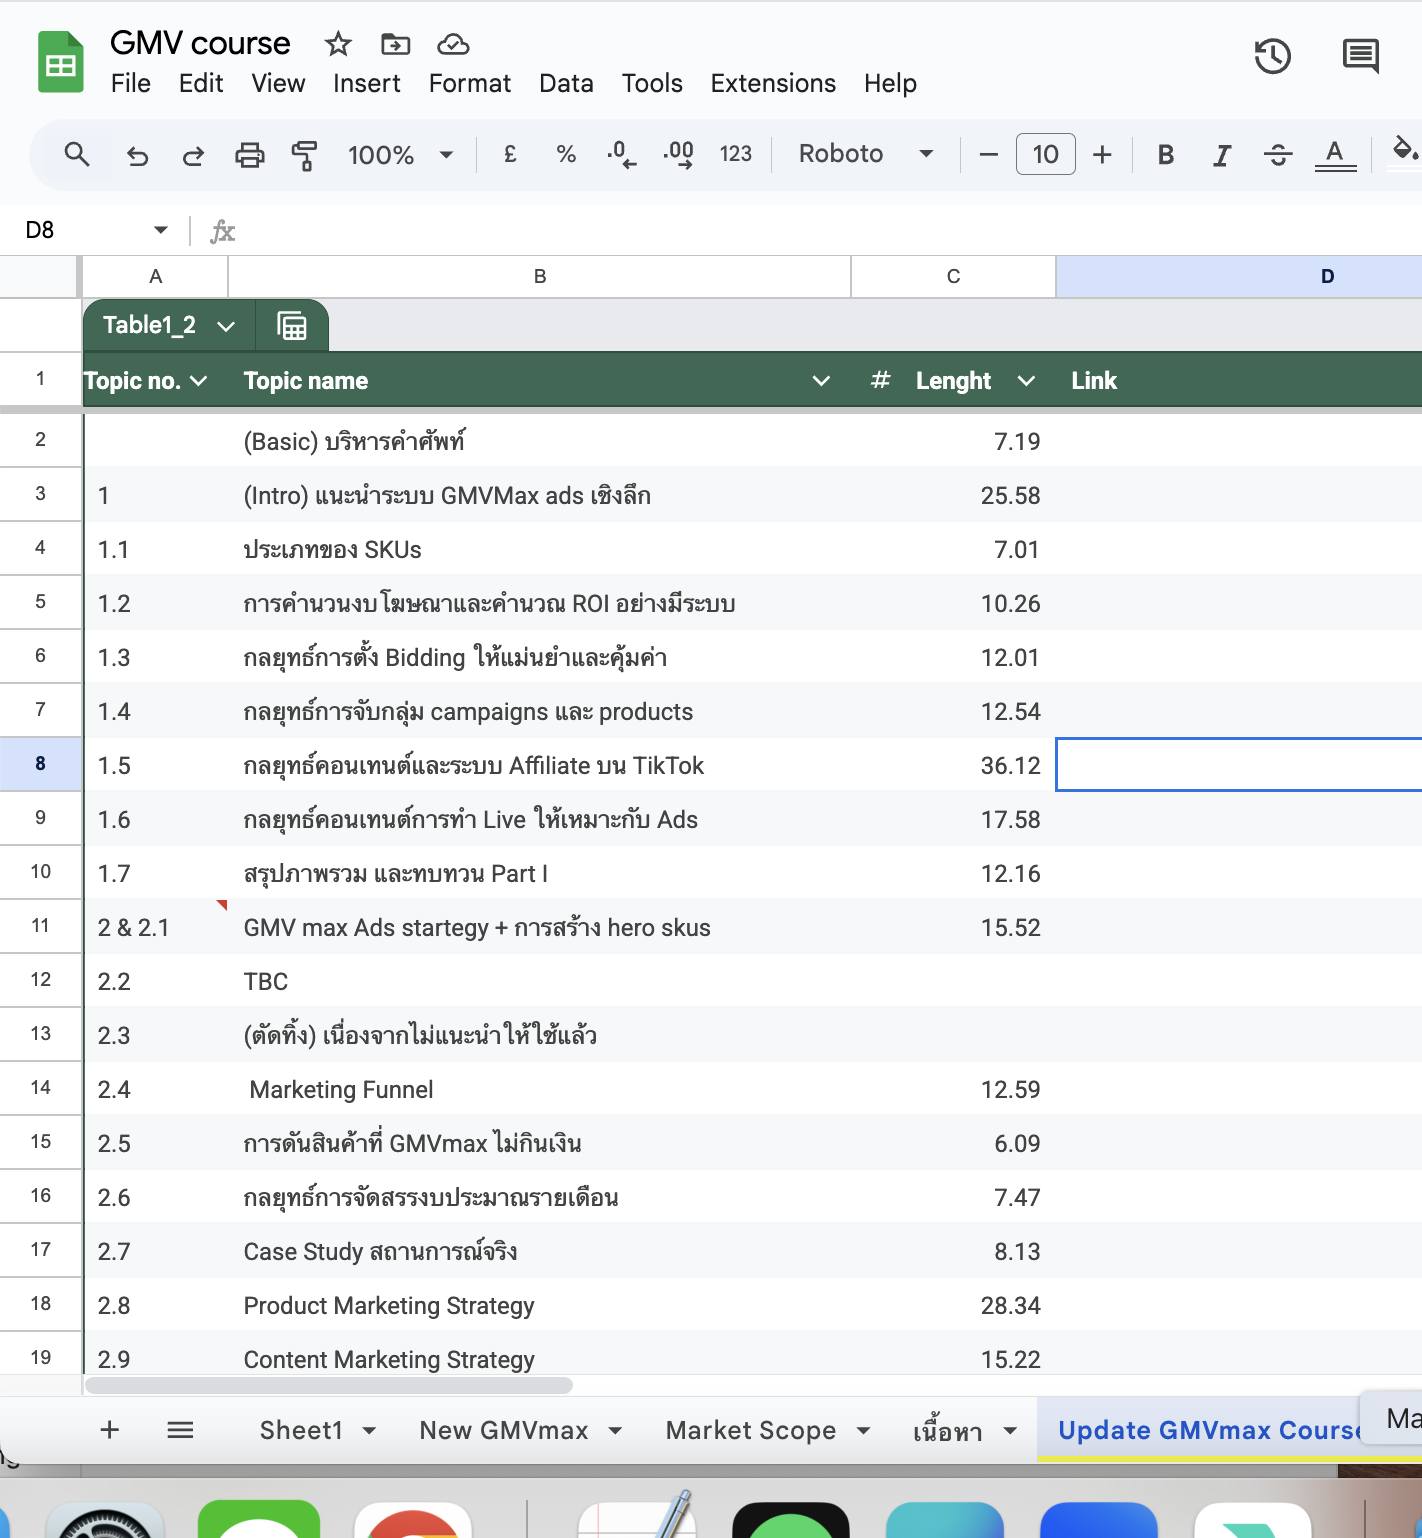
Task: Add a new sheet with plus button
Action: point(110,1430)
